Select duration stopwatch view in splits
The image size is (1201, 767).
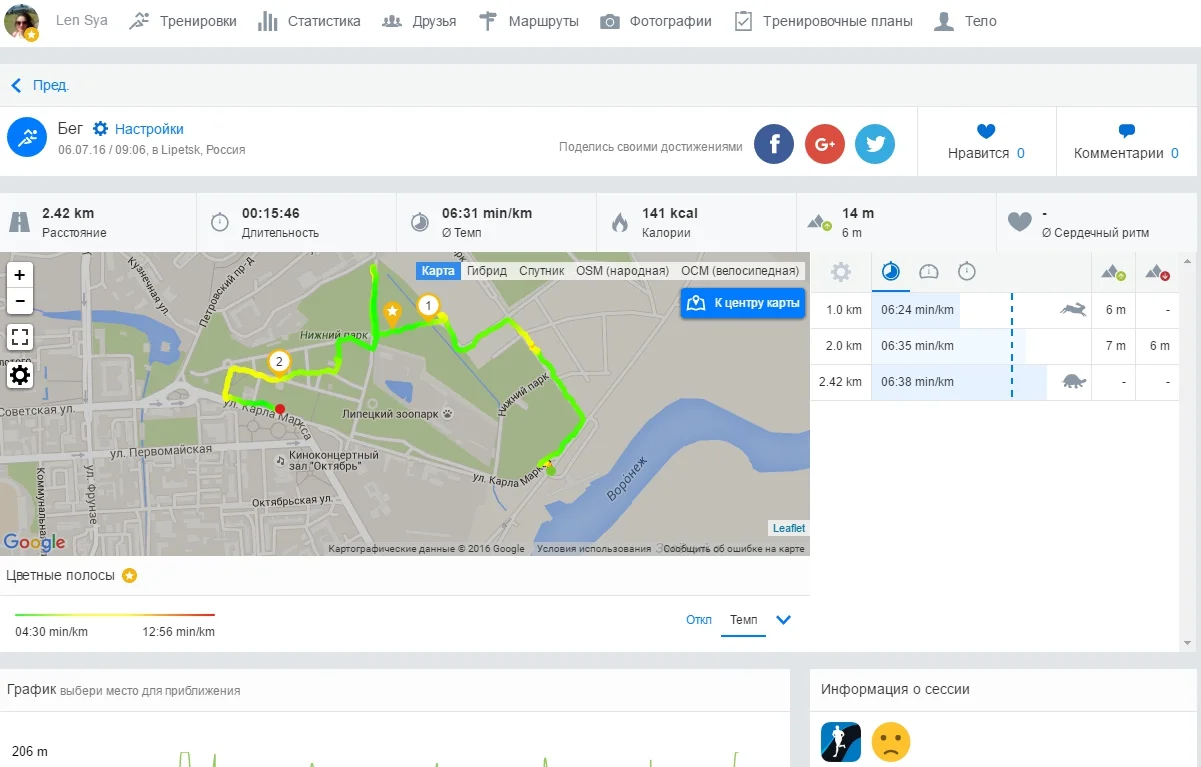967,272
